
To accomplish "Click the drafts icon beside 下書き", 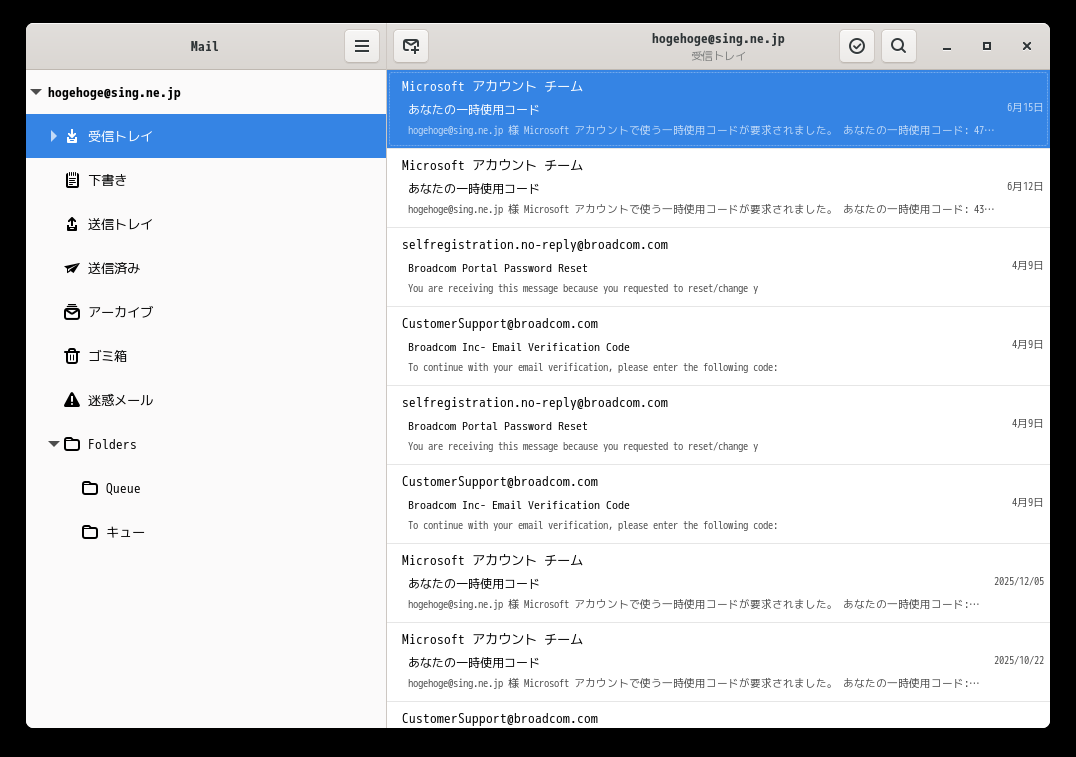I will click(72, 180).
